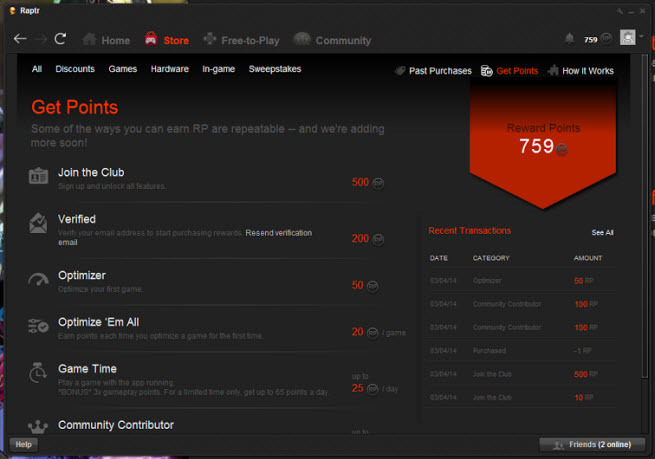655x459 pixels.
Task: Open the Community Contributor title
Action: [x=116, y=425]
